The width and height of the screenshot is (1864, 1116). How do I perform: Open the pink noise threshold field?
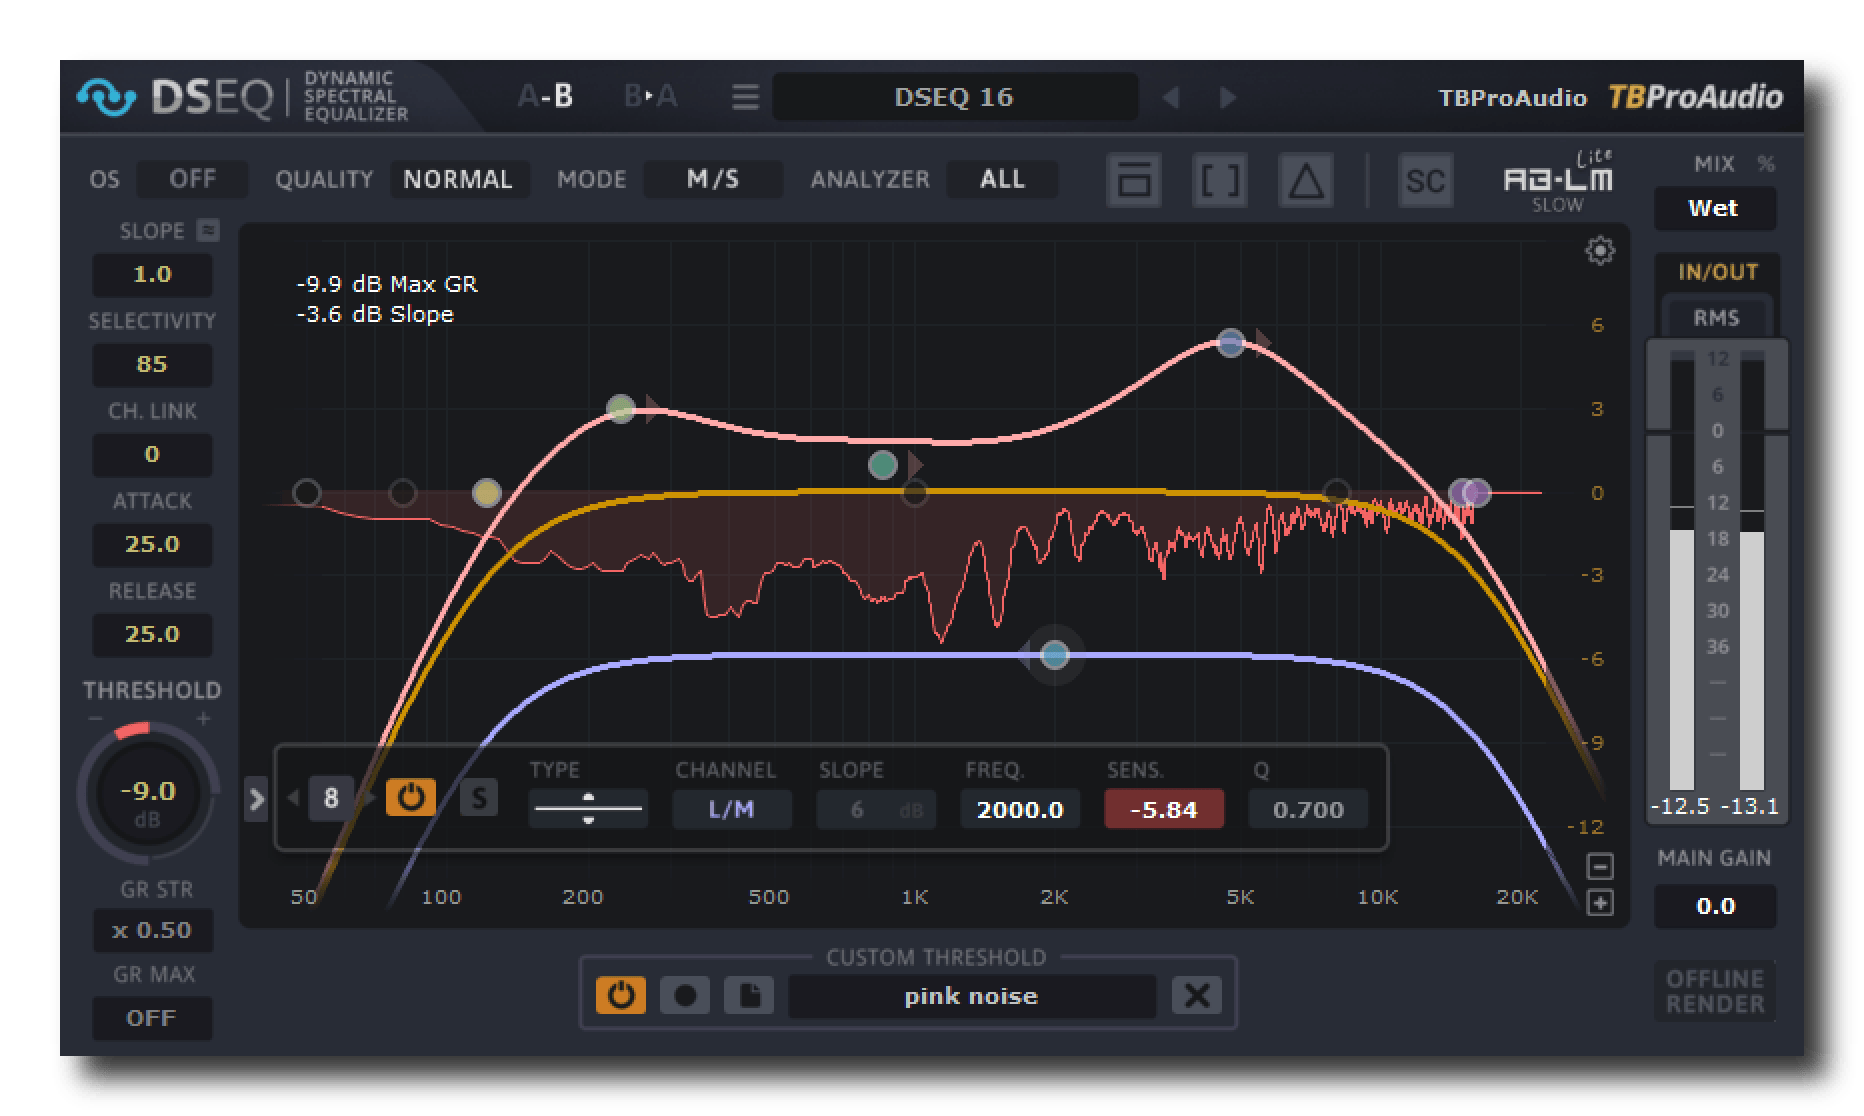(x=972, y=996)
